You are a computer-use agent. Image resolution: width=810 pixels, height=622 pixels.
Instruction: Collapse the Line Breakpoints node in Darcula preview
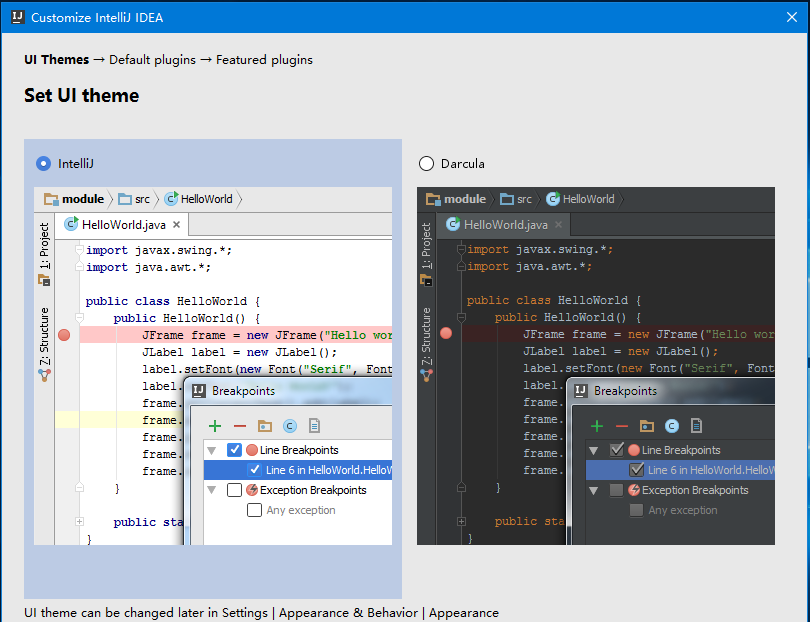point(594,450)
